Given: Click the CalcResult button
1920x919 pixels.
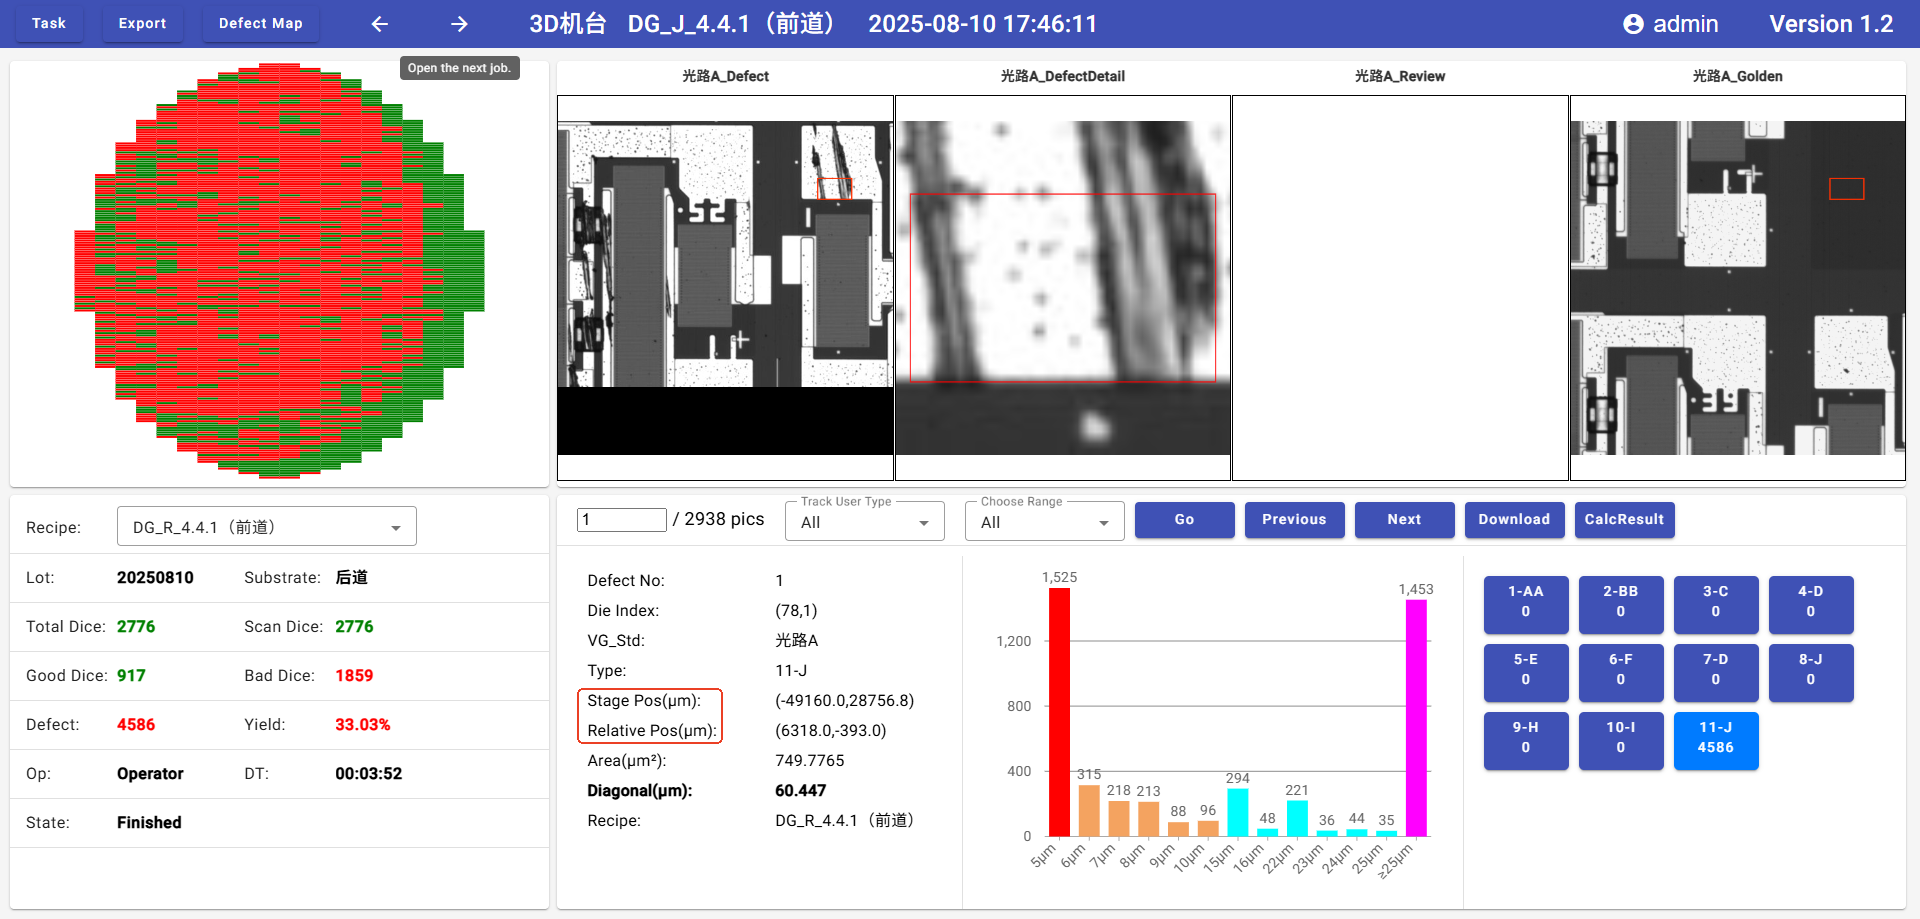Looking at the screenshot, I should pos(1624,520).
